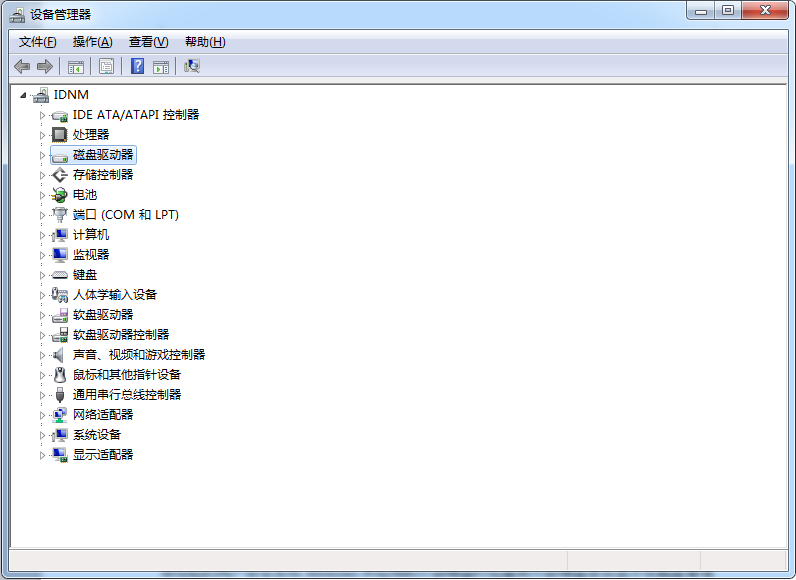This screenshot has width=796, height=580.
Task: Toggle the show/hide action pane icon
Action: click(x=161, y=66)
